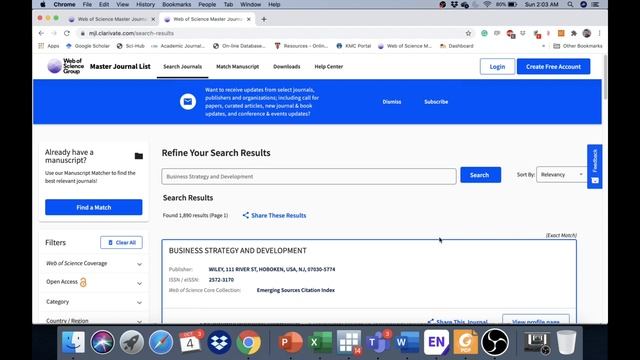Screen dimensions: 640x360
Task: Open Launchpad rocket icon in dock
Action: 131,342
